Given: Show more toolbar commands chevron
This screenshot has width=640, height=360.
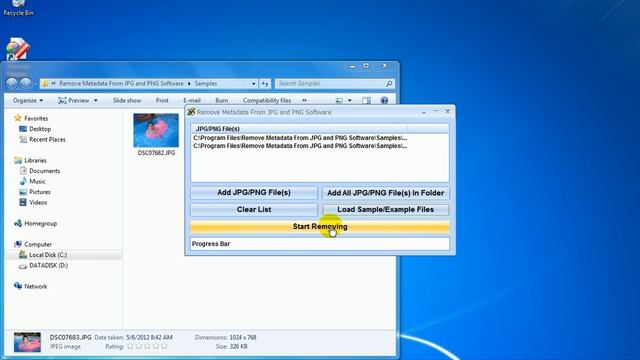Looking at the screenshot, I should click(x=304, y=100).
